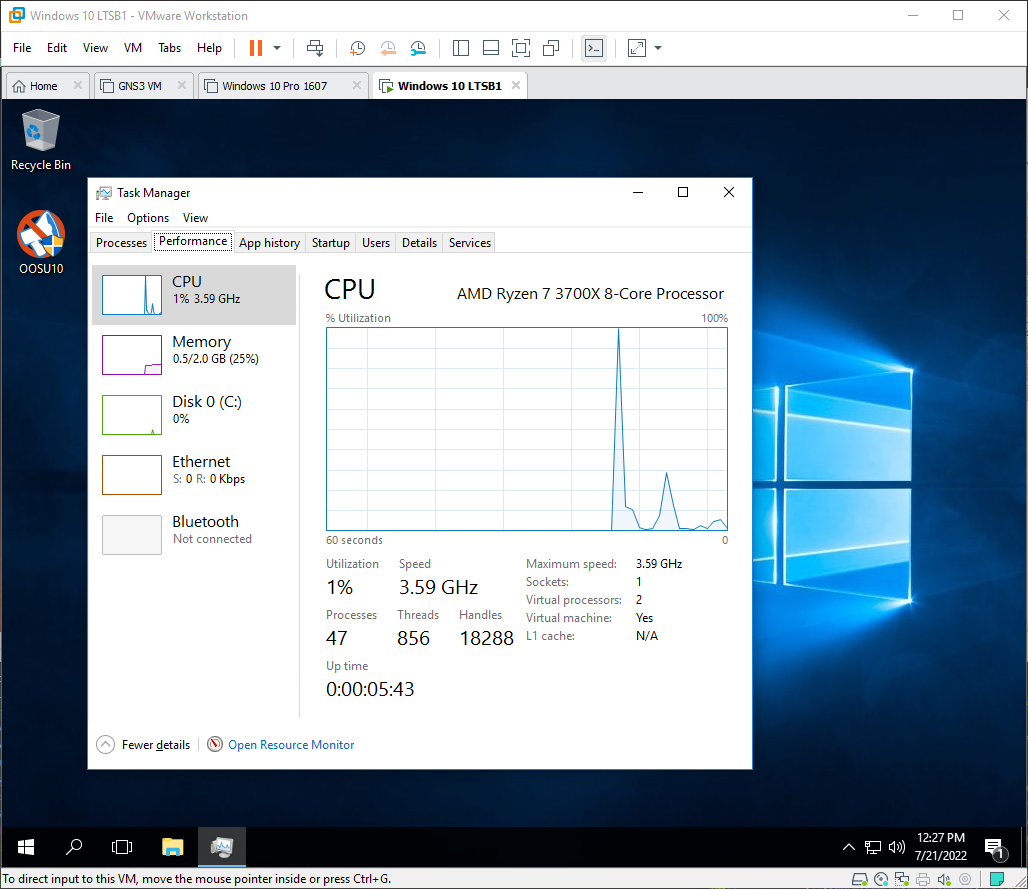Switch the VM to Unity mode
The height and width of the screenshot is (889, 1028).
(x=551, y=48)
